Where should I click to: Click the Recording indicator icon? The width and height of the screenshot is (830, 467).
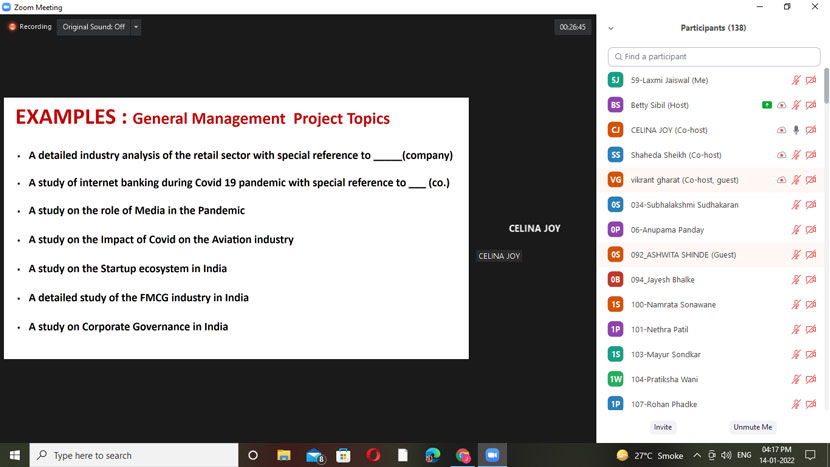coord(13,27)
